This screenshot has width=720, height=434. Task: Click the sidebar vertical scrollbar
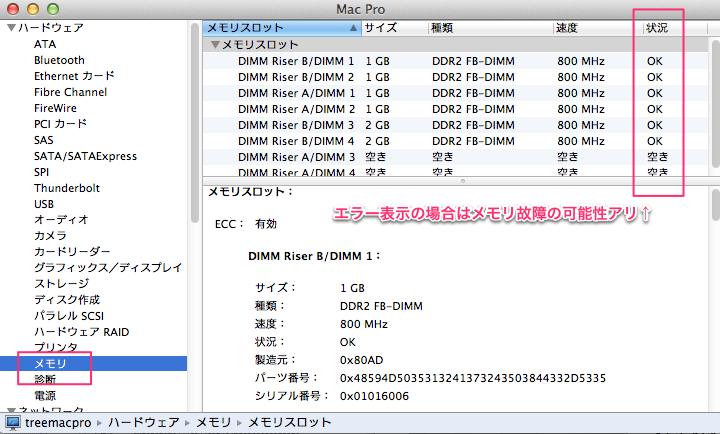pos(195,124)
